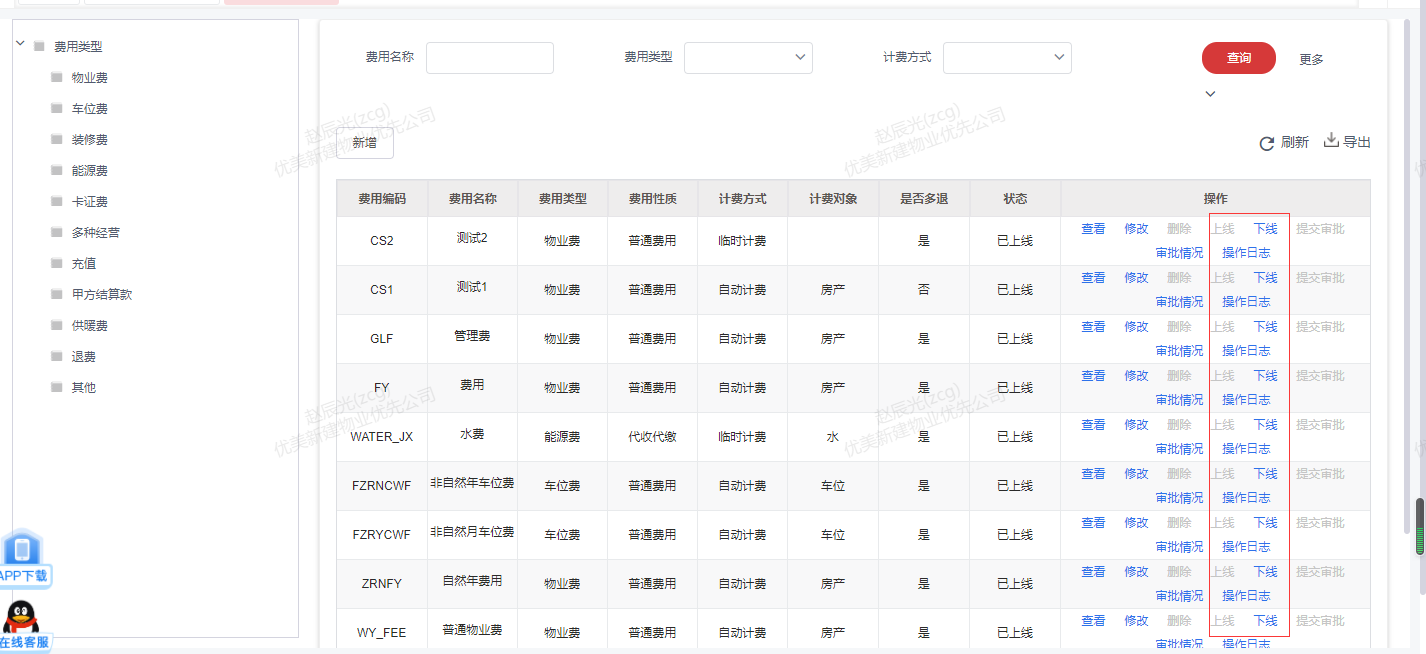
Task: Select 退费 in the fee type tree
Action: click(x=84, y=357)
